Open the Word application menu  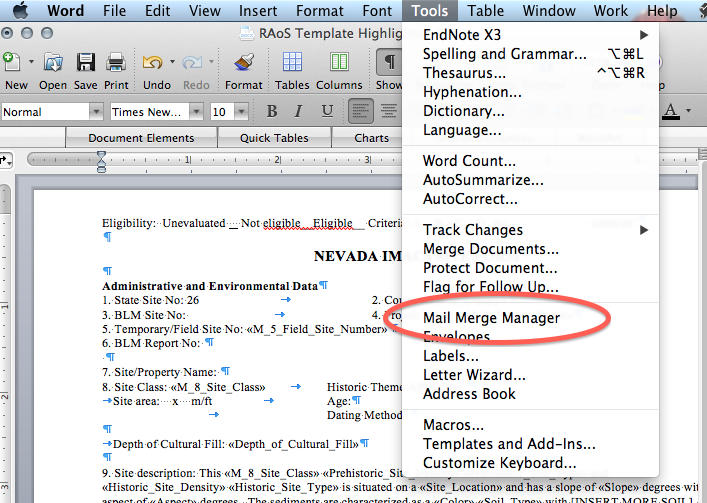(x=65, y=10)
